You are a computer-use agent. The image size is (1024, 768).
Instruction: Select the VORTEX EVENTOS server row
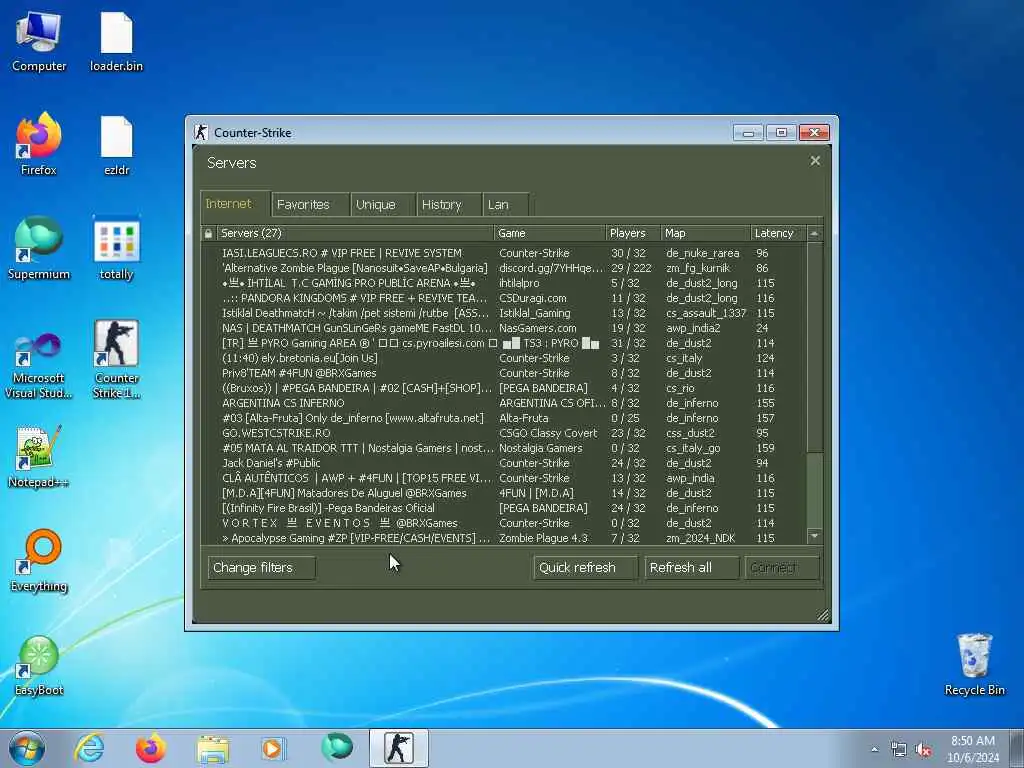[x=504, y=523]
